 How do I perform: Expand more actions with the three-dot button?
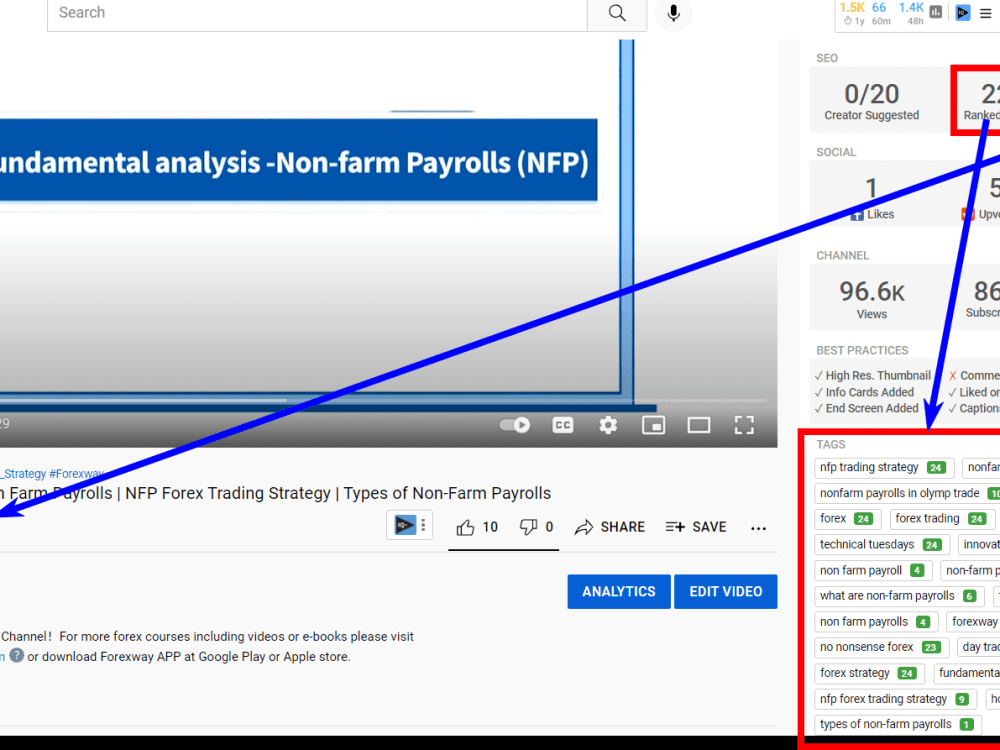click(x=758, y=528)
